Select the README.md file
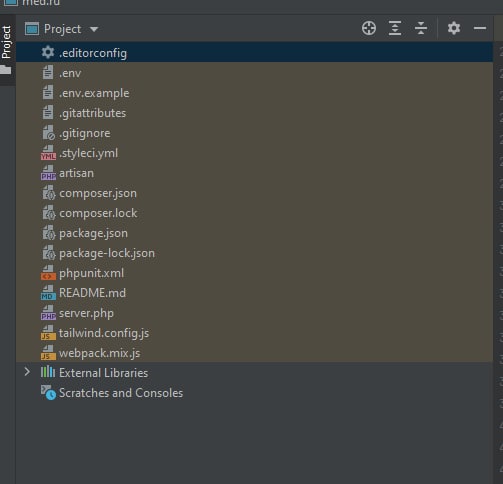Screen dimensions: 503x484 point(254,293)
